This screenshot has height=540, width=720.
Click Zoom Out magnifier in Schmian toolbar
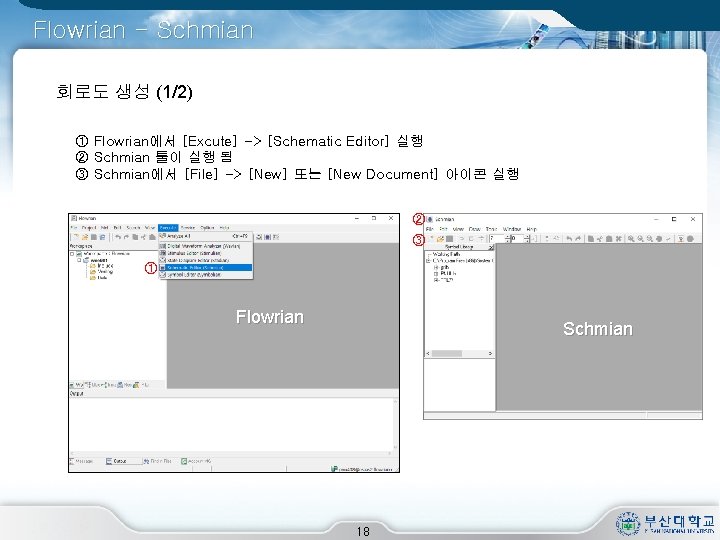[x=640, y=239]
